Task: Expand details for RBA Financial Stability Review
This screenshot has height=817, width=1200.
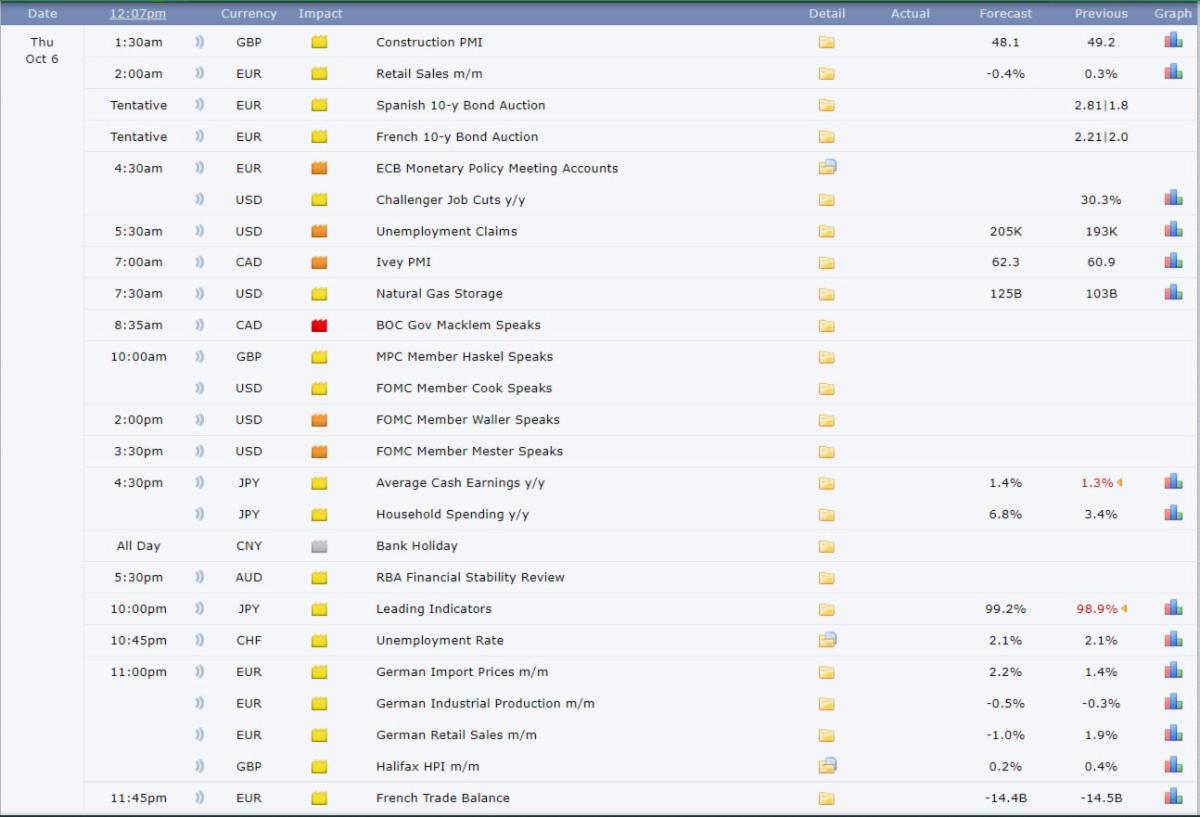Action: coord(826,577)
